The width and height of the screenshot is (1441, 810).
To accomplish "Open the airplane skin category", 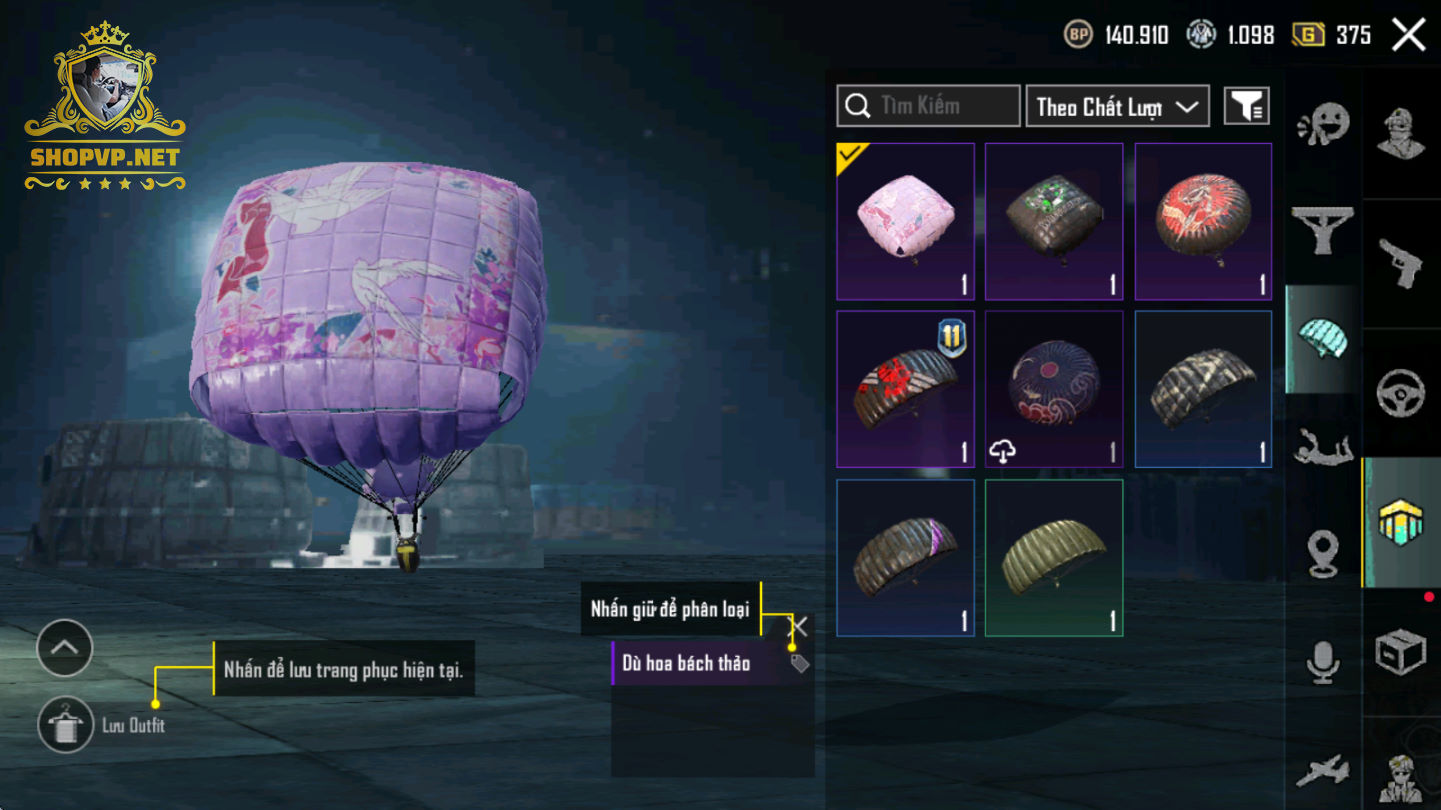I will pos(1323,771).
